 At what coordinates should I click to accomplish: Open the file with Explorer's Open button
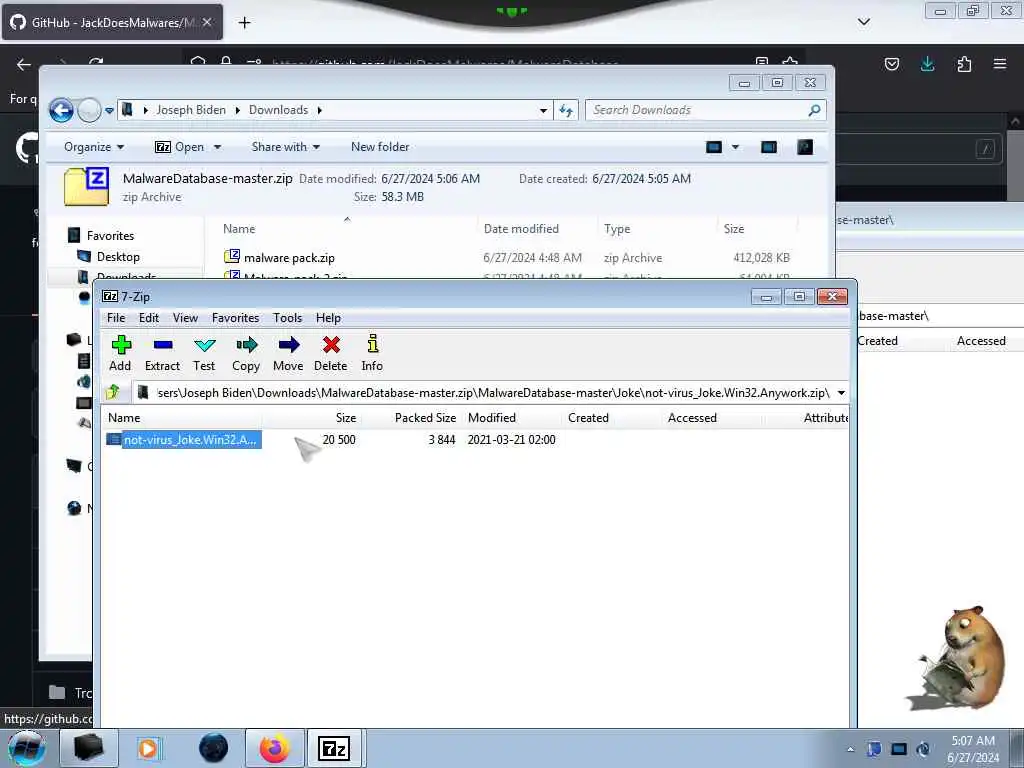coord(180,147)
